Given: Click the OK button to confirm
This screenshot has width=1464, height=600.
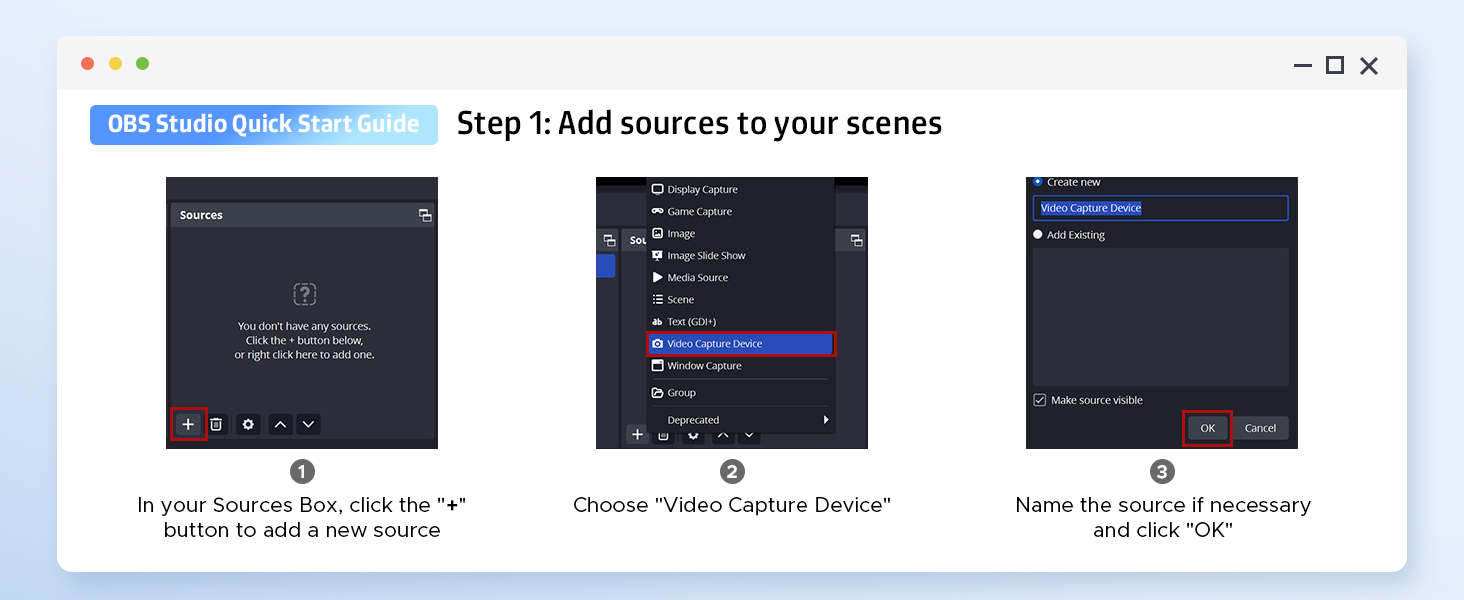Looking at the screenshot, I should (x=1206, y=427).
